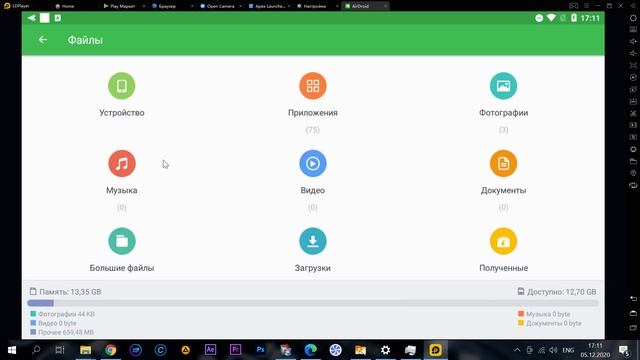The width and height of the screenshot is (640, 360).
Task: Open Windows search on the taskbar
Action: point(36,350)
